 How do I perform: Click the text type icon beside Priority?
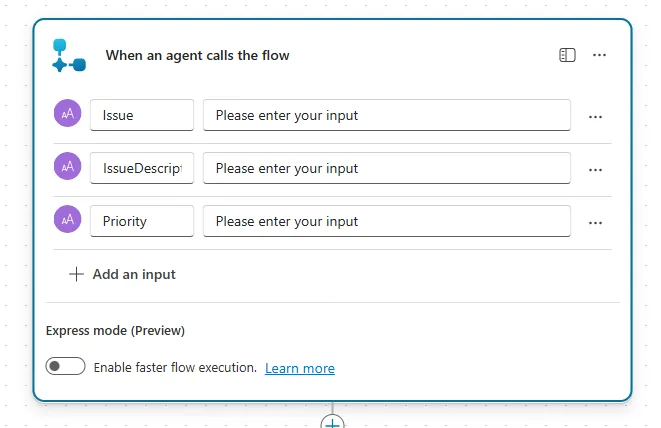[68, 221]
